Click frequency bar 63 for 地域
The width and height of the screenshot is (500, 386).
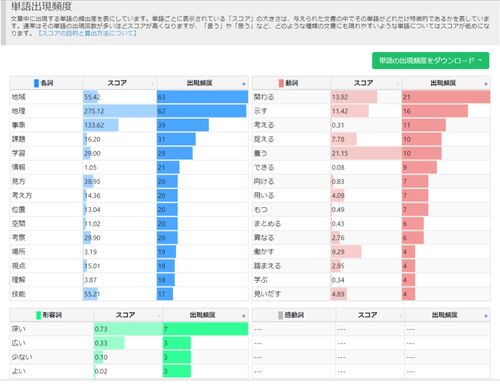202,97
